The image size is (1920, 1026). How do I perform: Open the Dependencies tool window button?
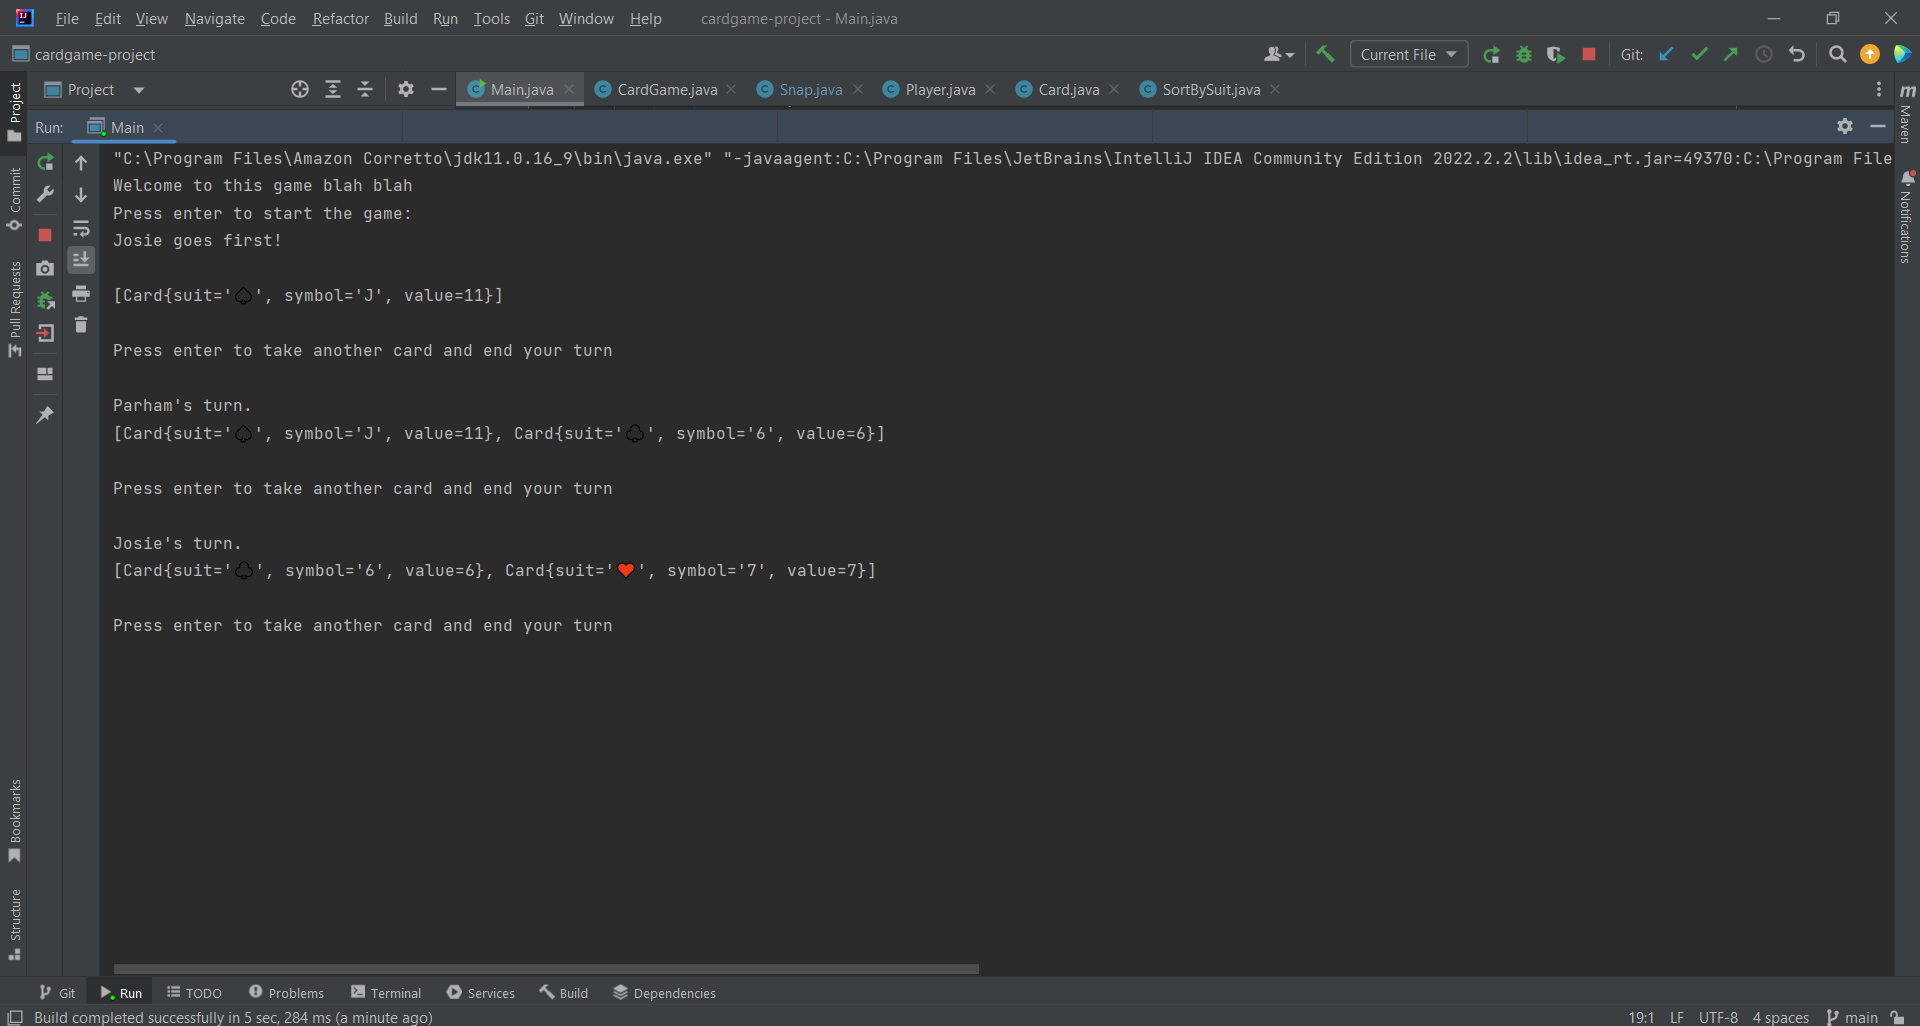point(665,993)
